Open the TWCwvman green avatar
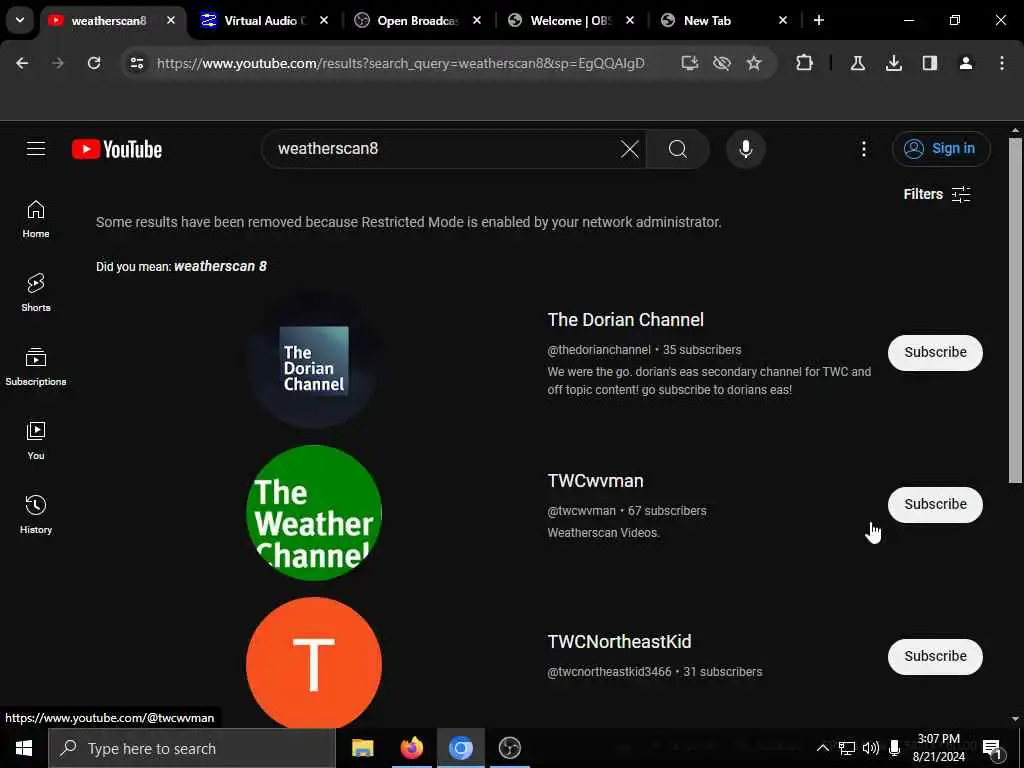1024x768 pixels. click(314, 513)
